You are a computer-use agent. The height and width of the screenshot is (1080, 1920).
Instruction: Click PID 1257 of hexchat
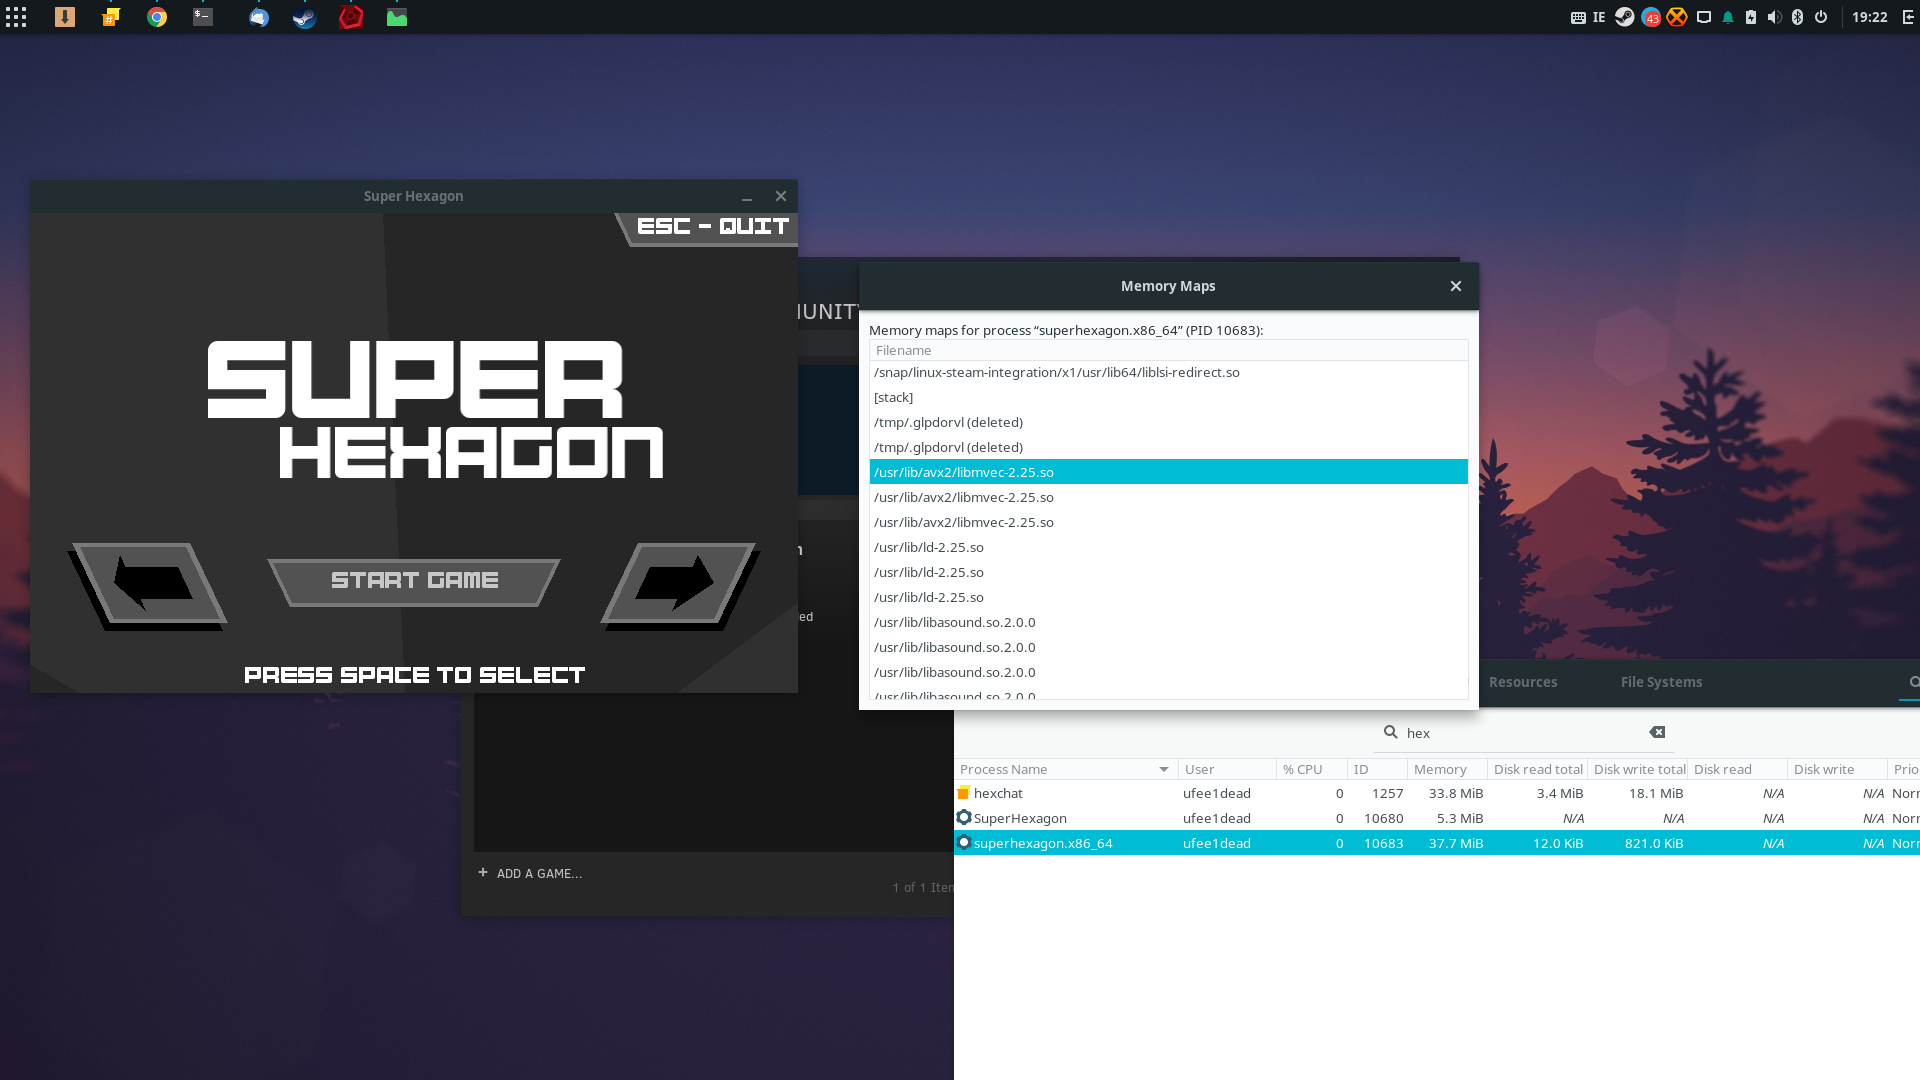pyautogui.click(x=1387, y=793)
